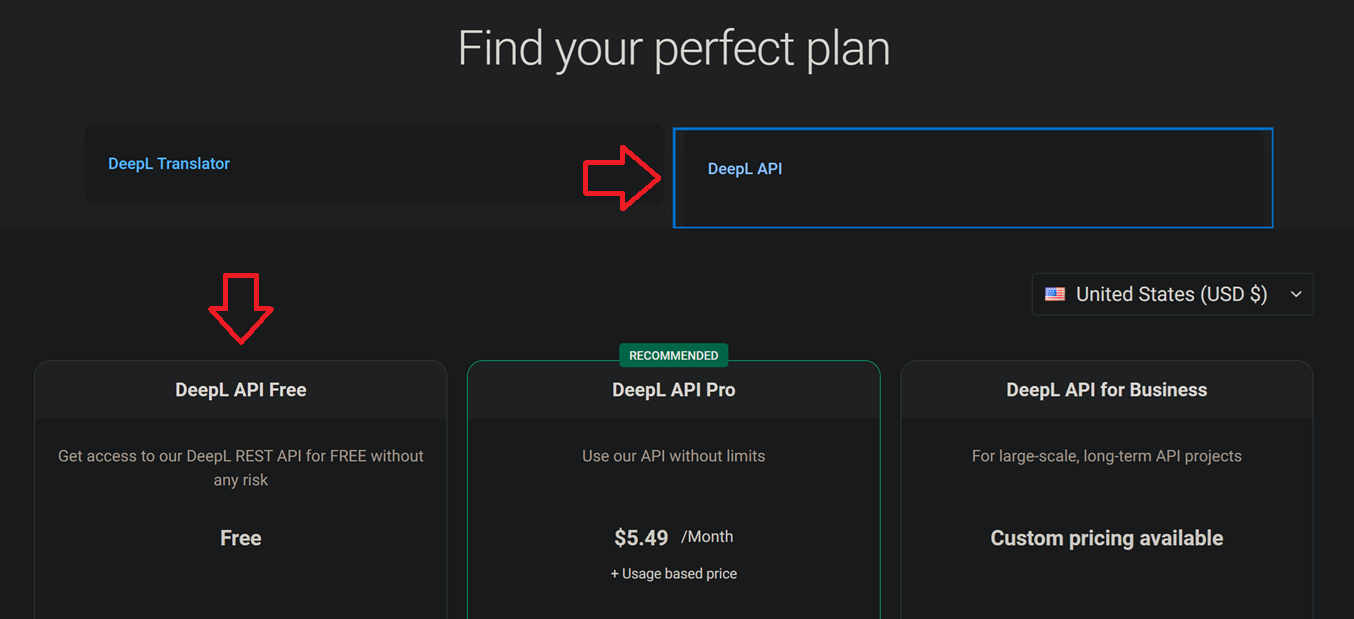Click the red right-pointing arrow

click(621, 178)
